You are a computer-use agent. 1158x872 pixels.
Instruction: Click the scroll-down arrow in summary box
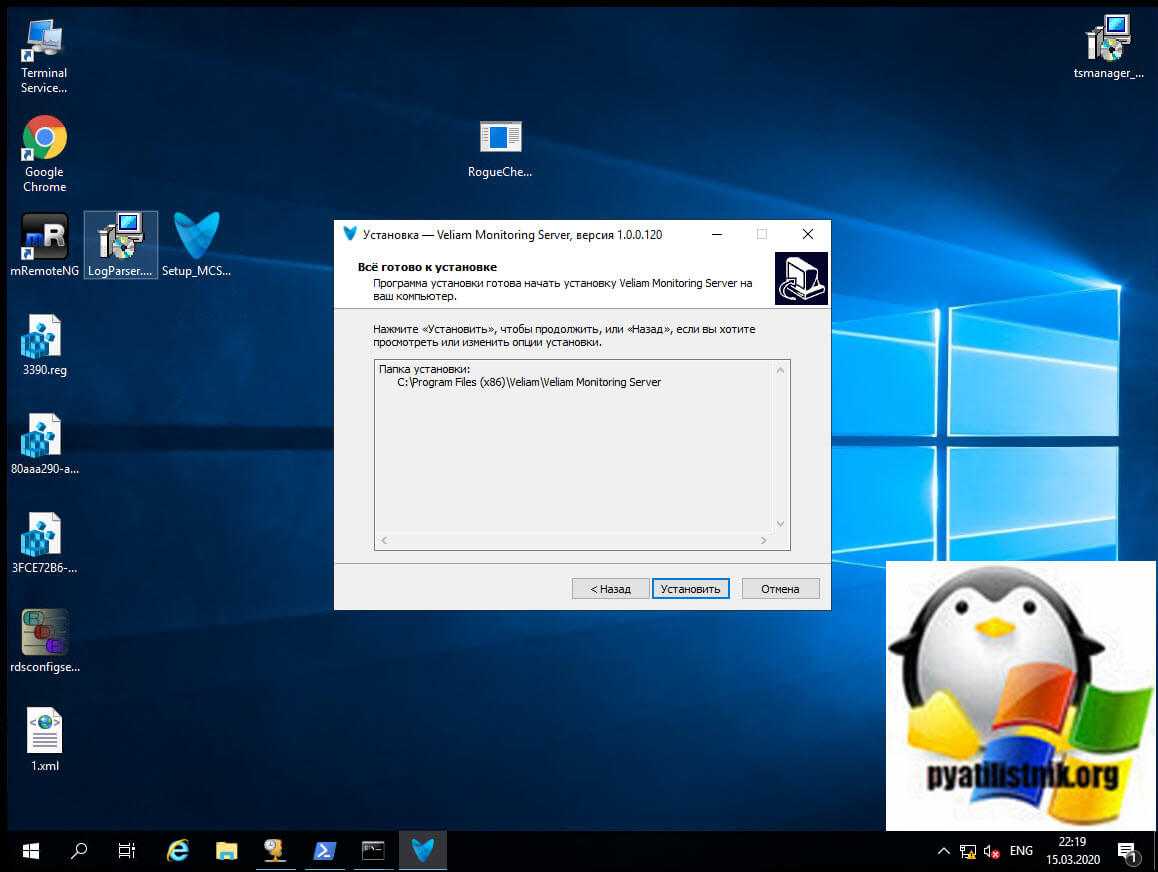pos(781,524)
